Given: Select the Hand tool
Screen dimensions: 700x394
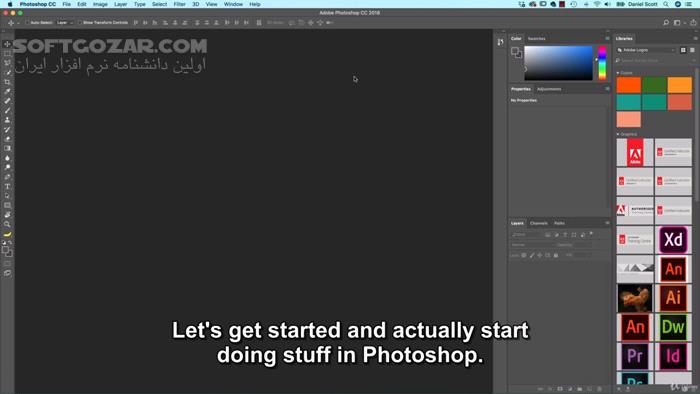Looking at the screenshot, I should [7, 215].
